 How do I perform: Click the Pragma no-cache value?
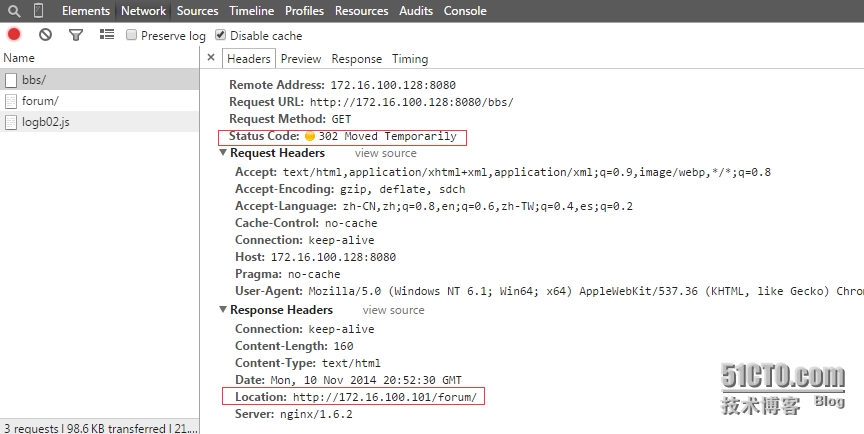coord(314,274)
